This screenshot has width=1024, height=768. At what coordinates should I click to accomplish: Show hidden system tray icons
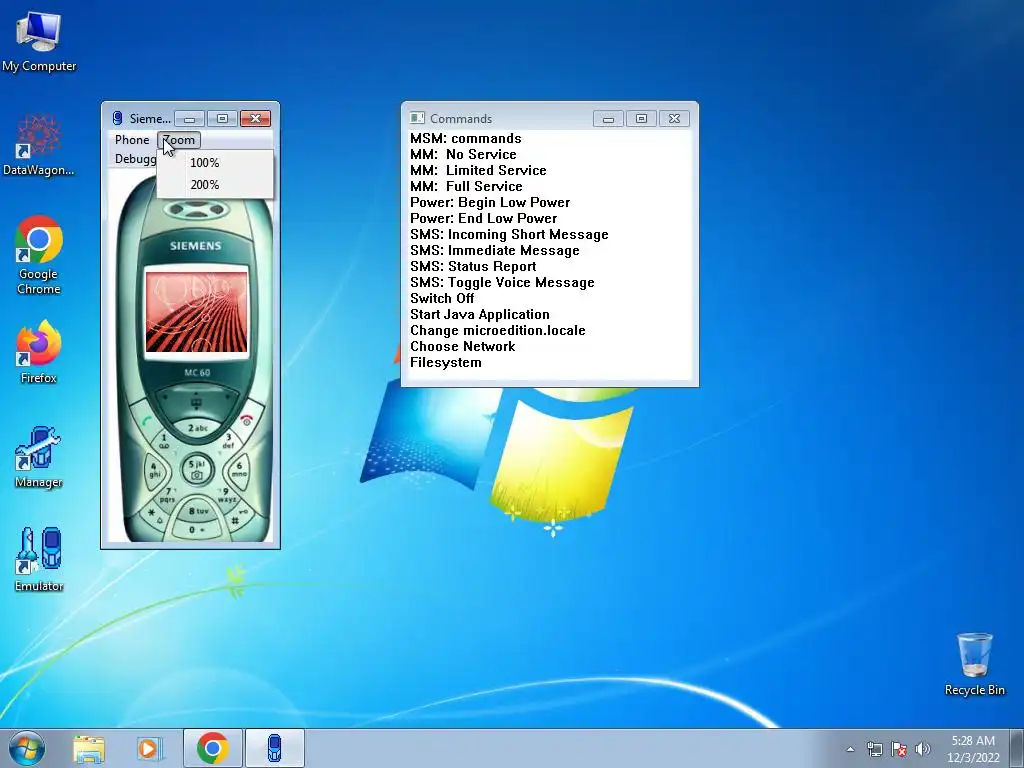point(850,749)
